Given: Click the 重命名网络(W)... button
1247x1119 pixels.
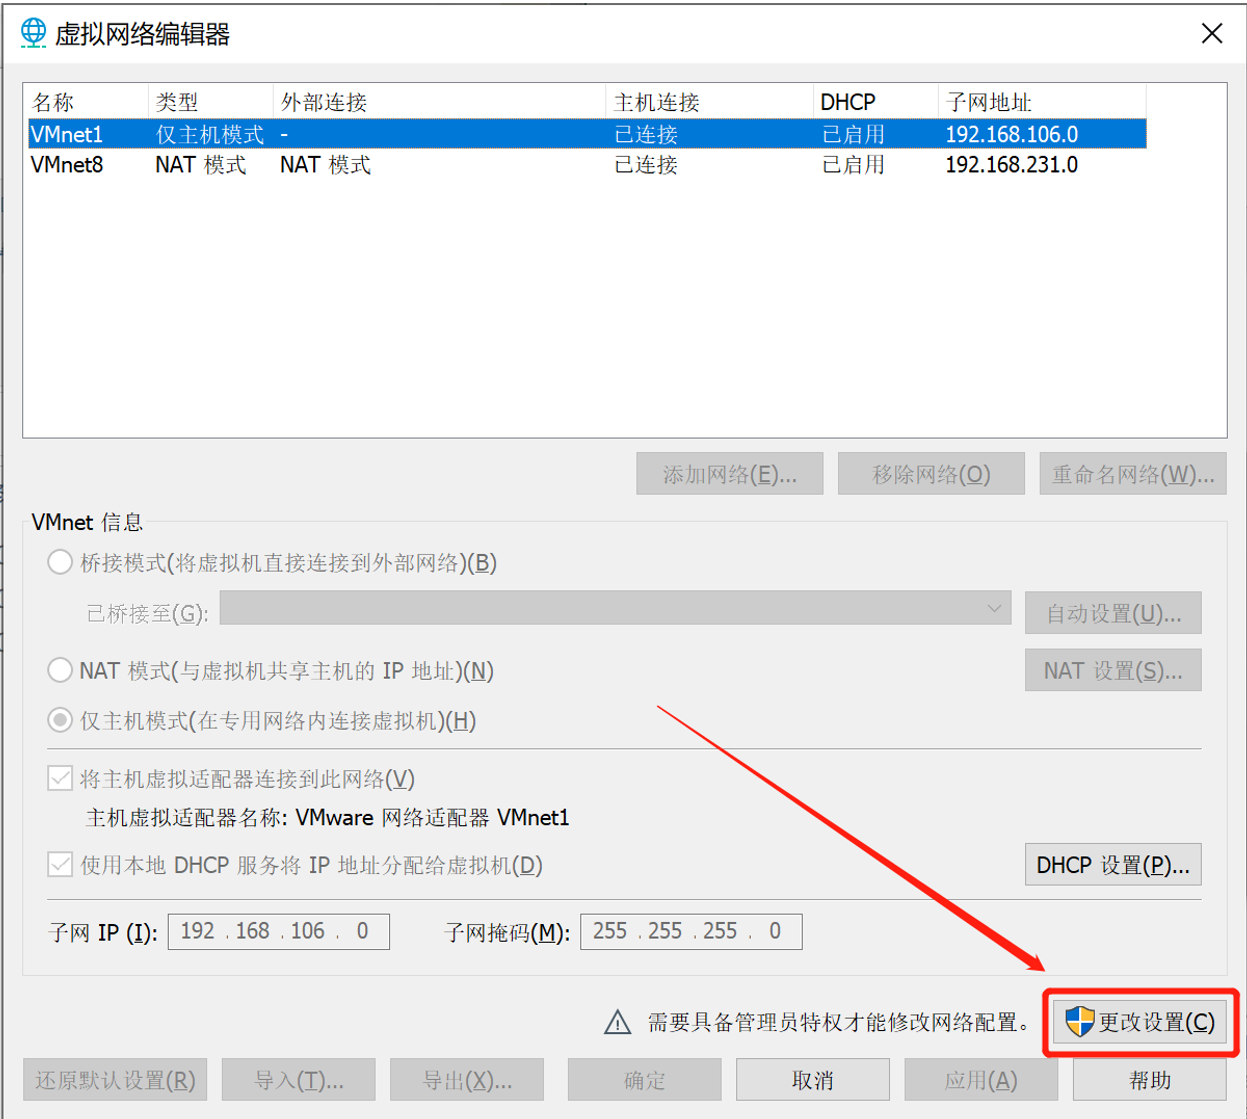Looking at the screenshot, I should tap(1133, 474).
